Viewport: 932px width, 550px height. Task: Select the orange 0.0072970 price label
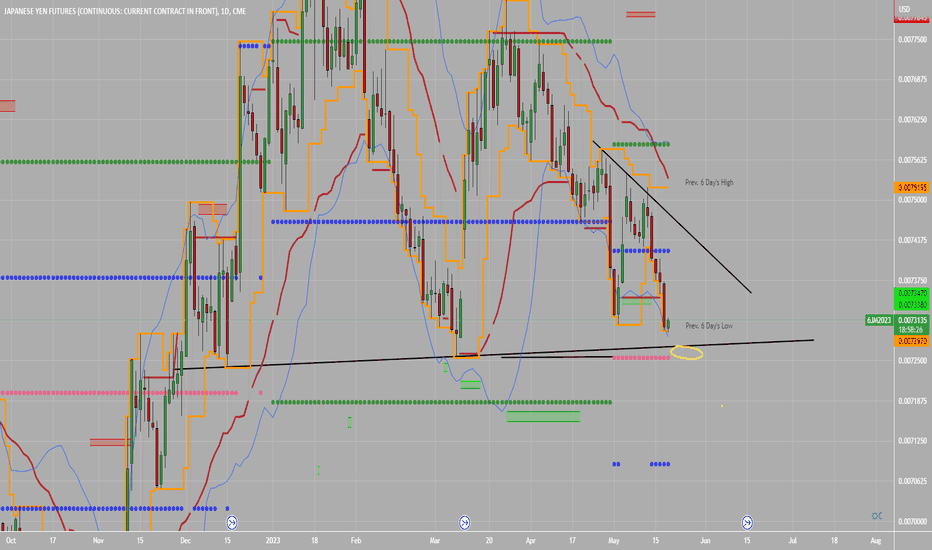coord(912,341)
